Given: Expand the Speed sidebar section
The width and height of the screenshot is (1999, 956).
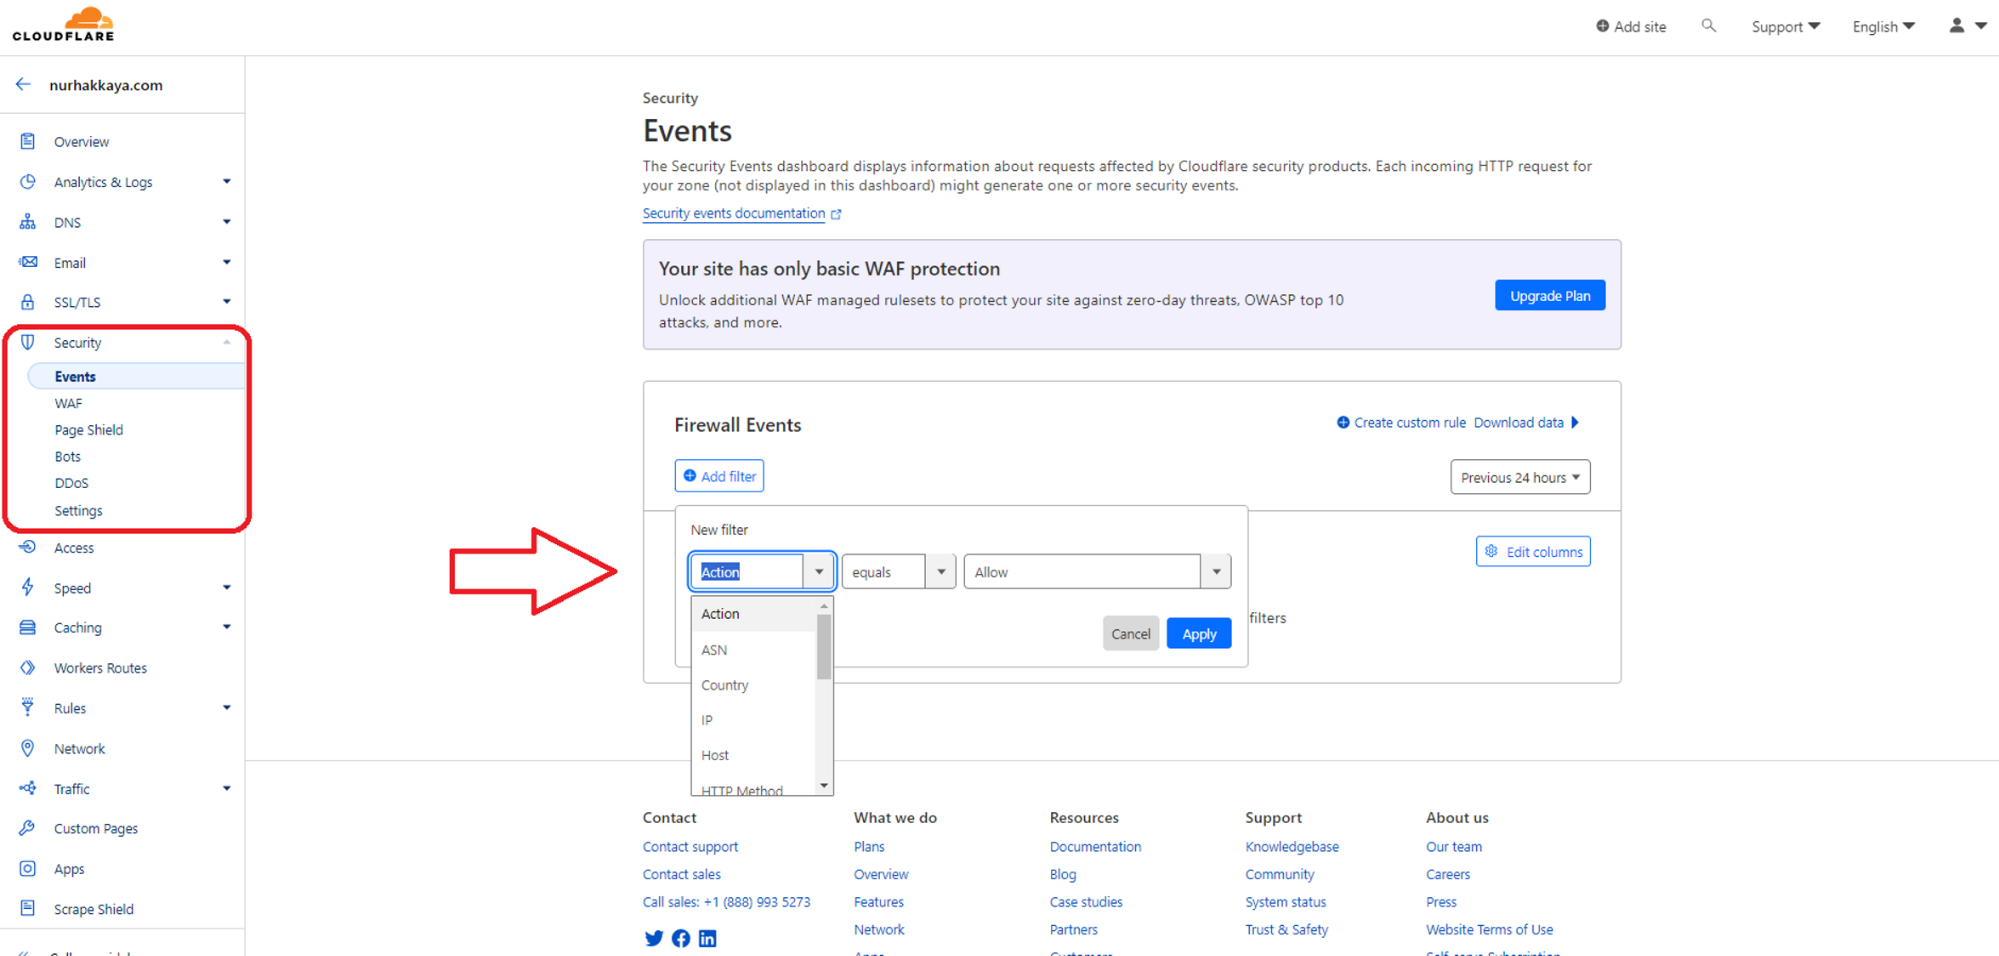Looking at the screenshot, I should coord(227,587).
